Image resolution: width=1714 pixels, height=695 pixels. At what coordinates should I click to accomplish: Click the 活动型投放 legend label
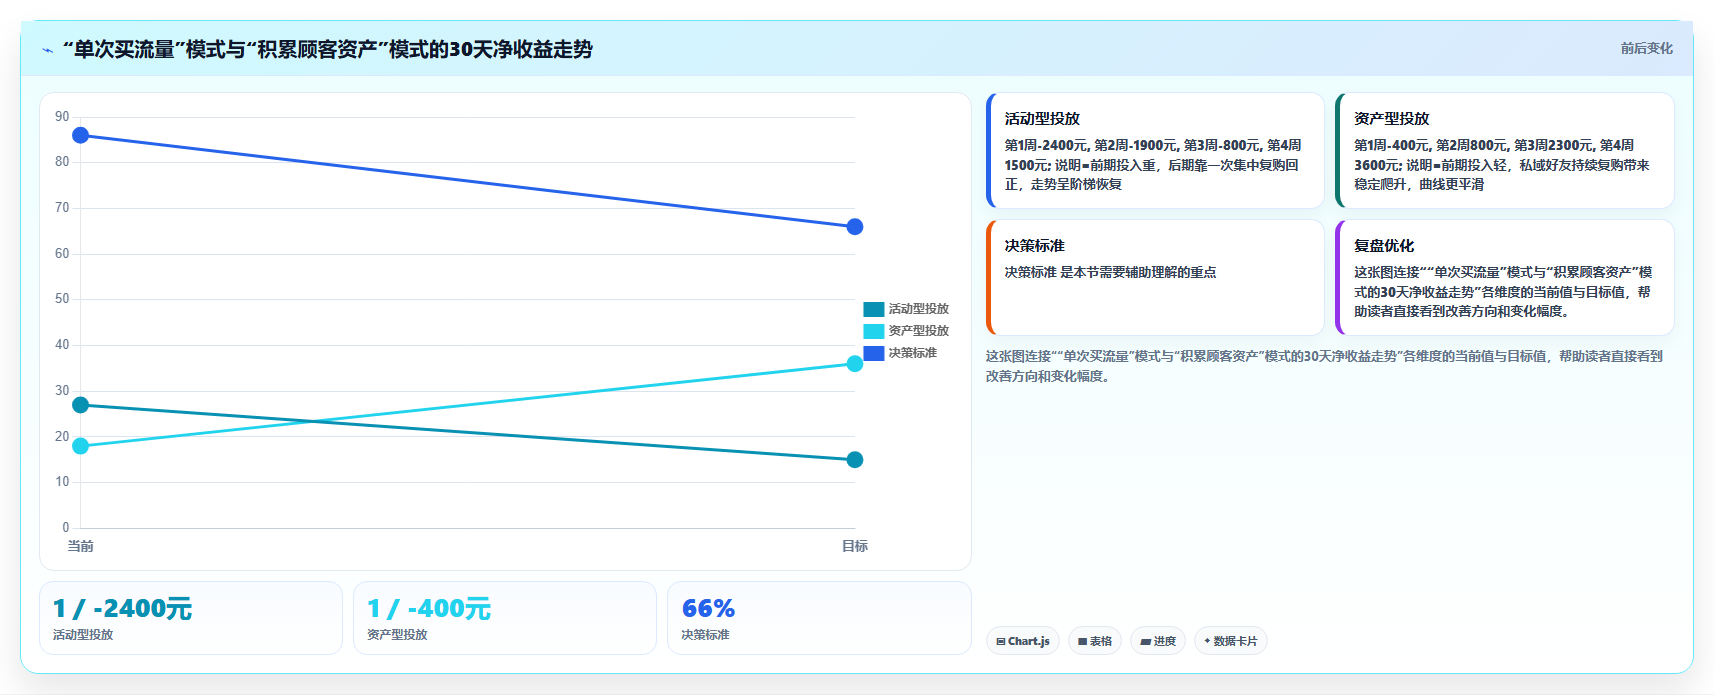point(918,309)
